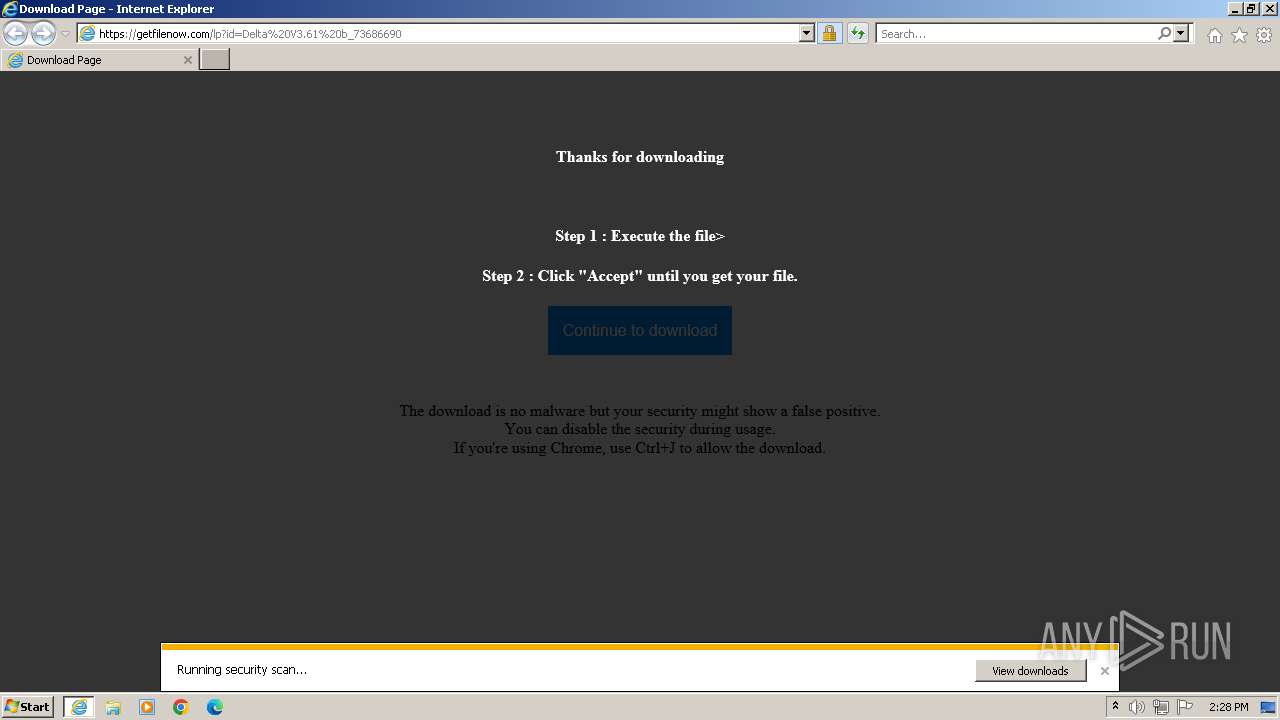This screenshot has width=1280, height=720.
Task: Show hidden system tray icons
Action: [x=1115, y=707]
